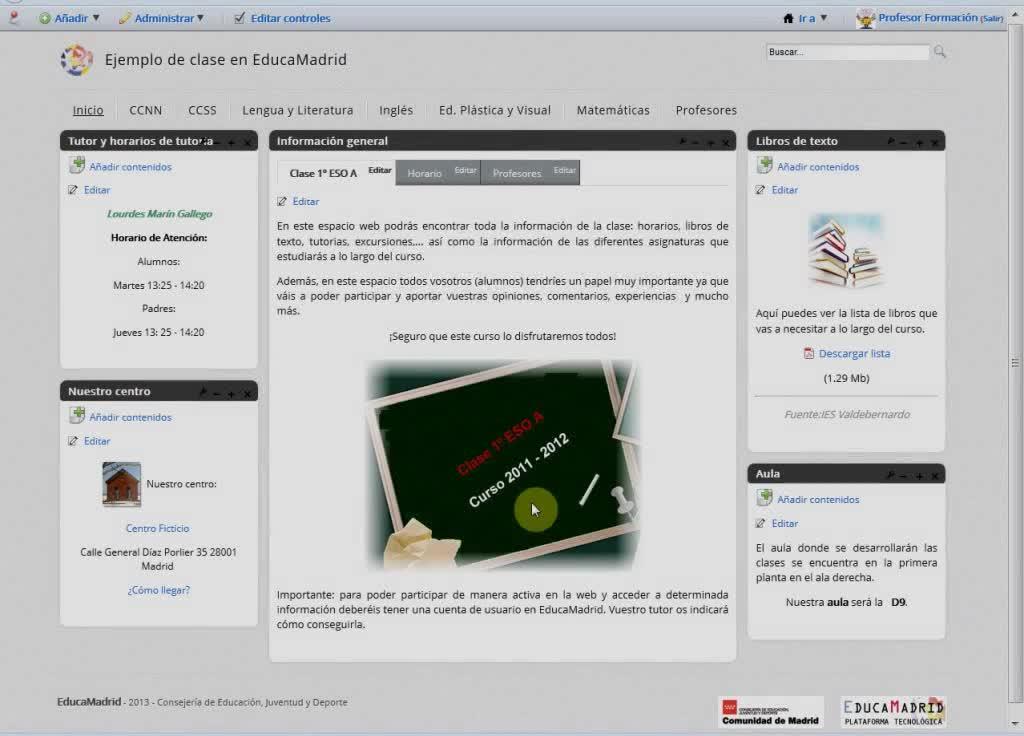Open the Matemáticas page tab
This screenshot has height=736, width=1024.
pos(613,110)
